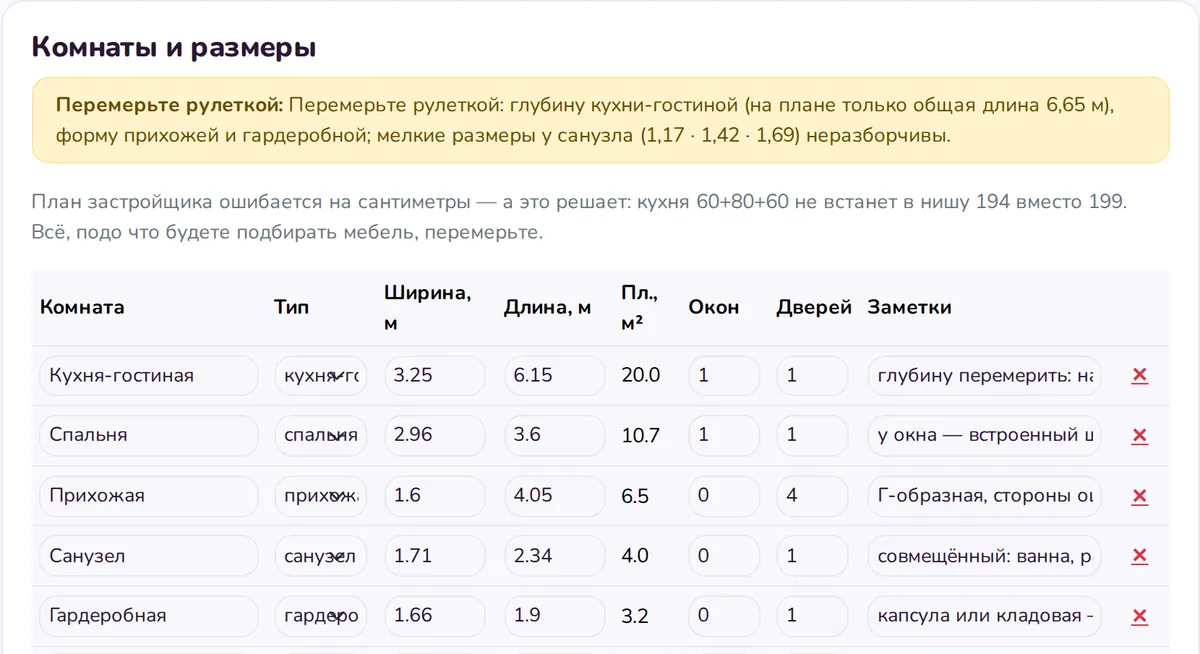Screen dimensions: 1200x654
Task: Open type dropdown for Спальня
Action: coord(320,436)
